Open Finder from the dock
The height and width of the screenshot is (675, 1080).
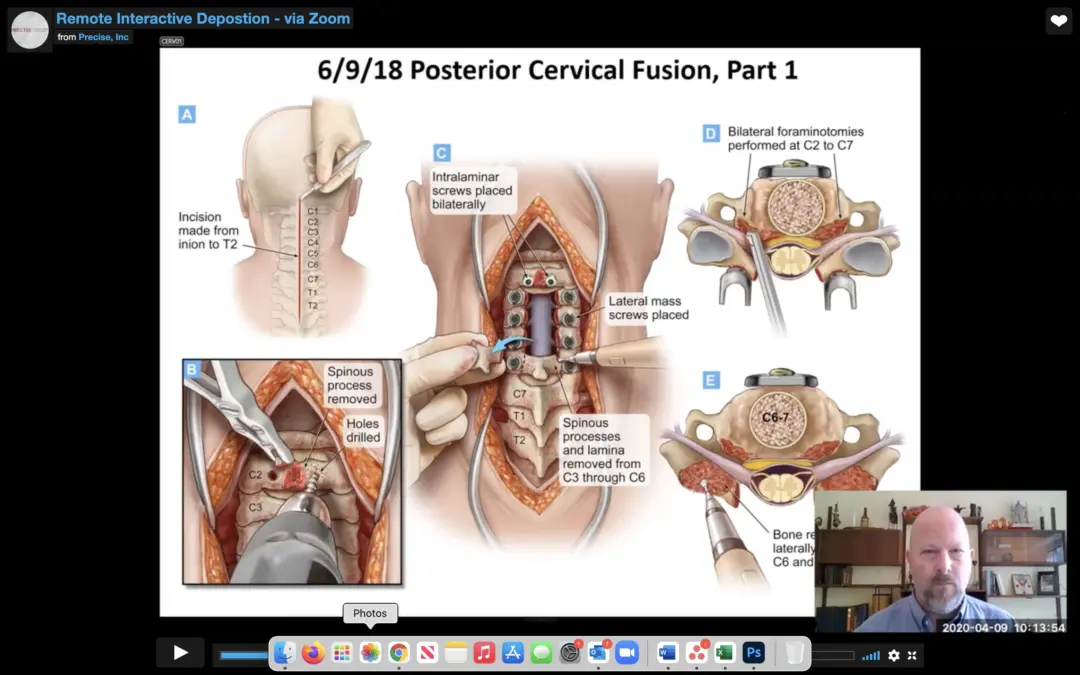(x=284, y=652)
